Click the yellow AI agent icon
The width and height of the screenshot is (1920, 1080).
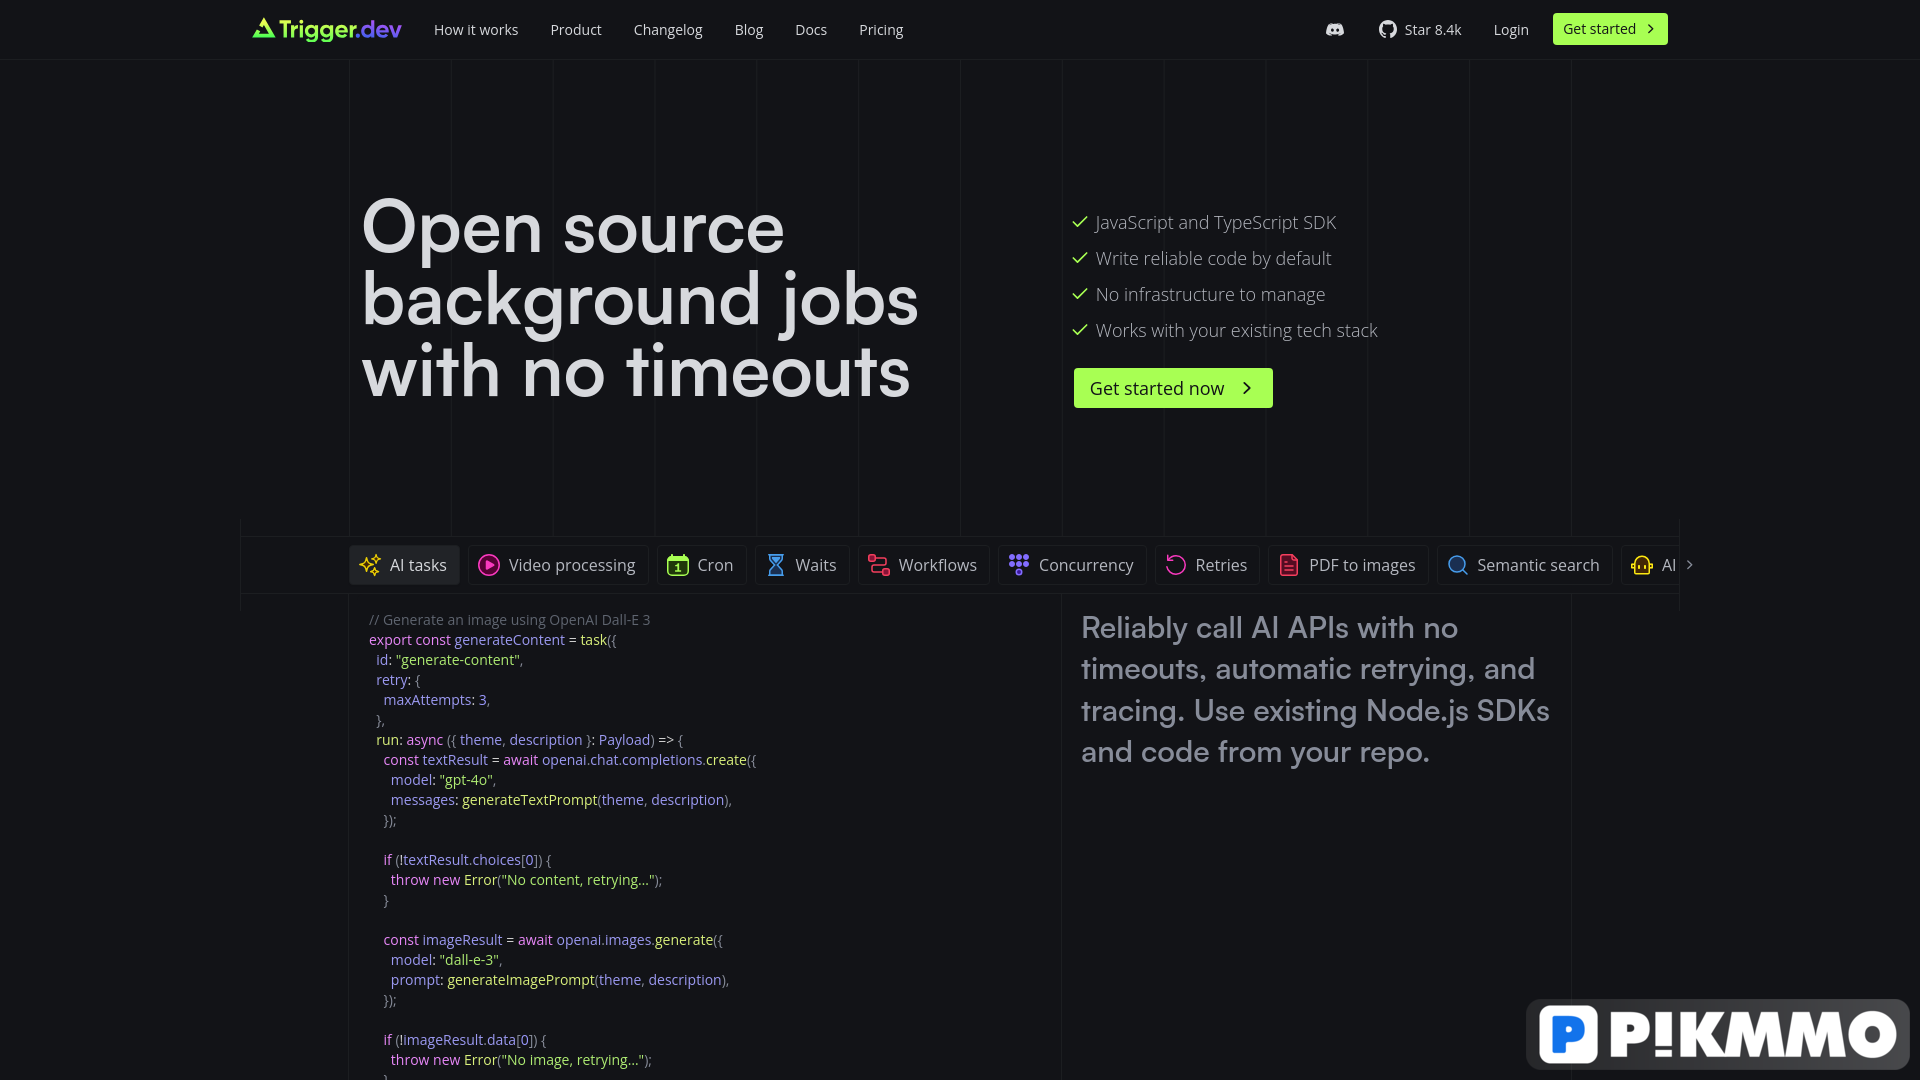(1642, 565)
